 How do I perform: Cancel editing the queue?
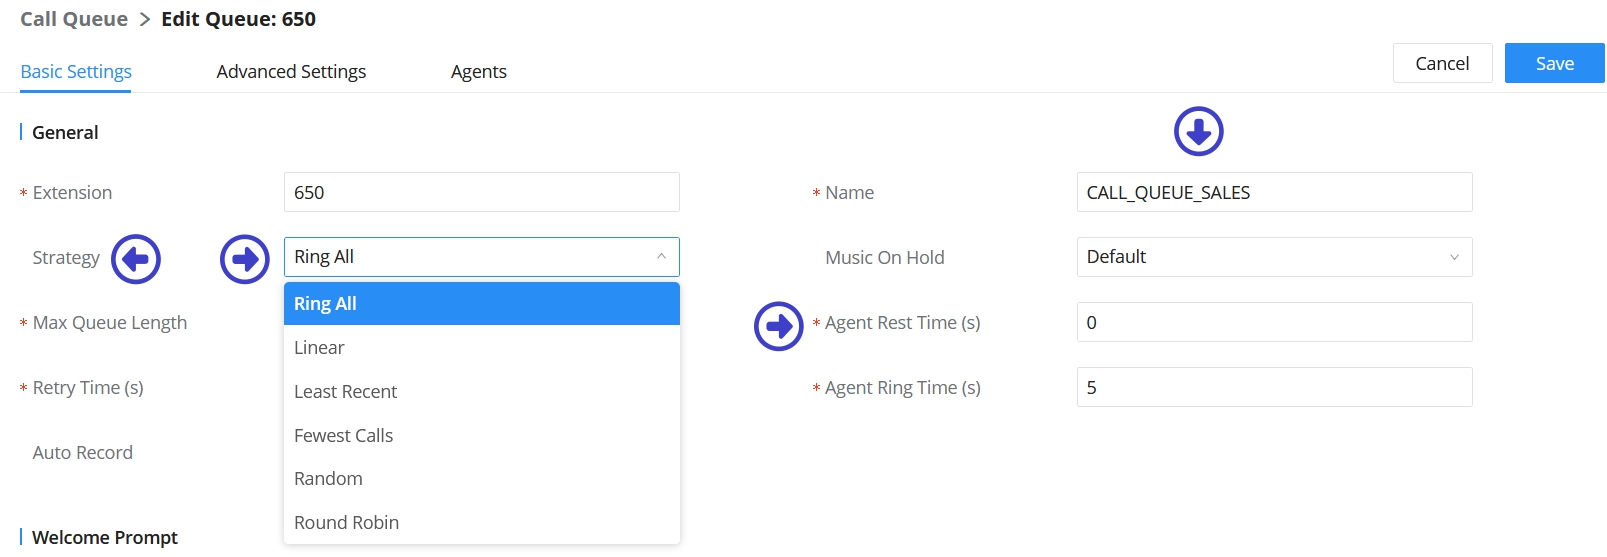tap(1442, 63)
